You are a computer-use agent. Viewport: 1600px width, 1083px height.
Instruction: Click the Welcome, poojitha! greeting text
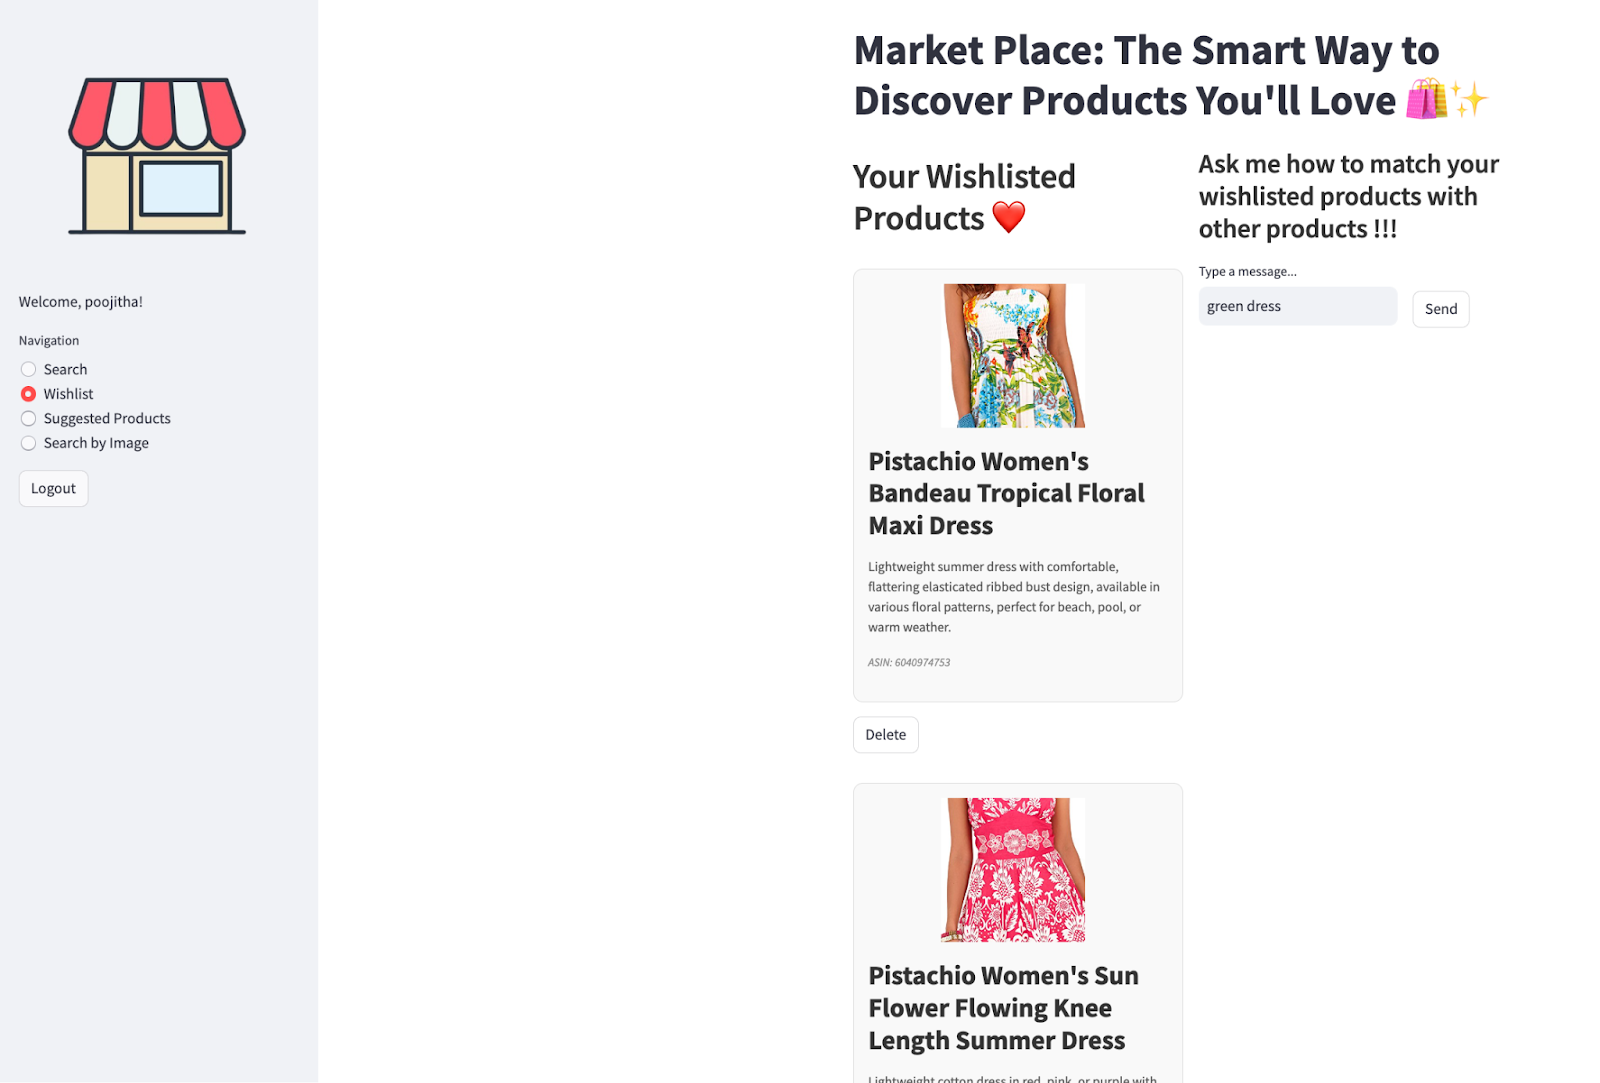[81, 302]
